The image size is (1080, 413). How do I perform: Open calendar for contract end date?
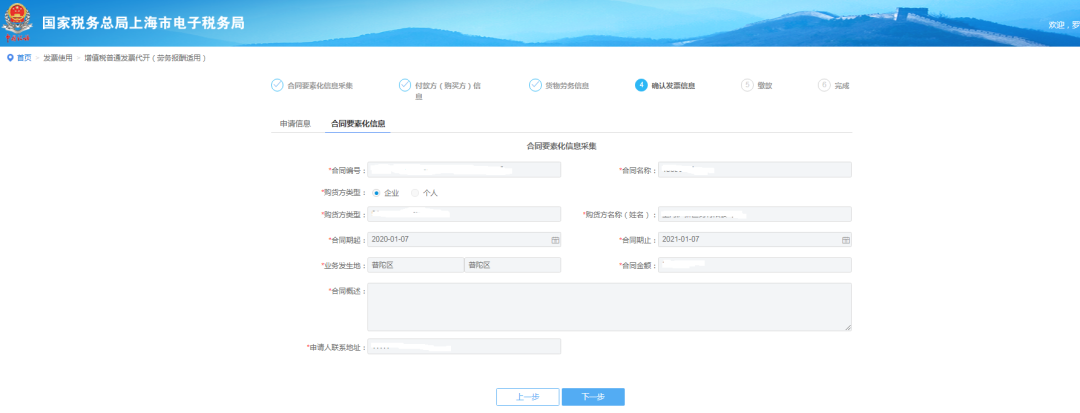845,241
